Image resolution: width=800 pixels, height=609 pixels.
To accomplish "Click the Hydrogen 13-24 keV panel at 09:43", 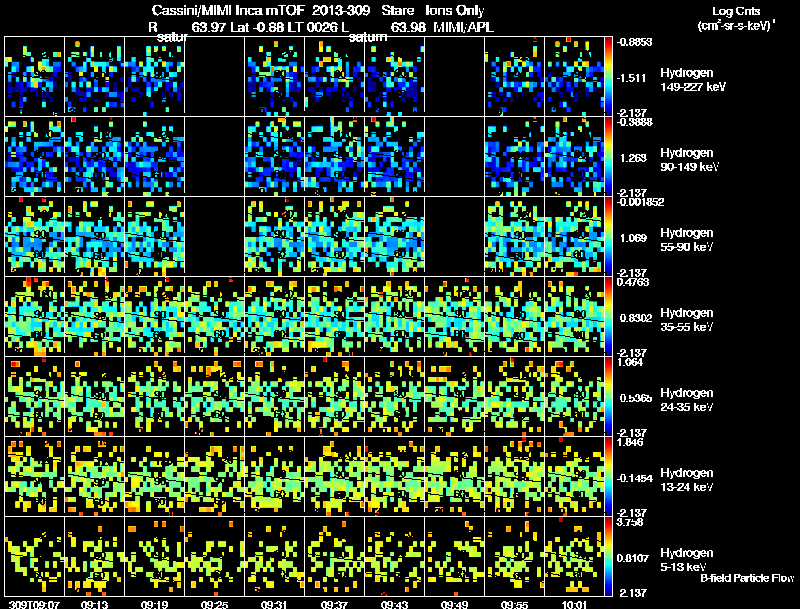I will [394, 476].
